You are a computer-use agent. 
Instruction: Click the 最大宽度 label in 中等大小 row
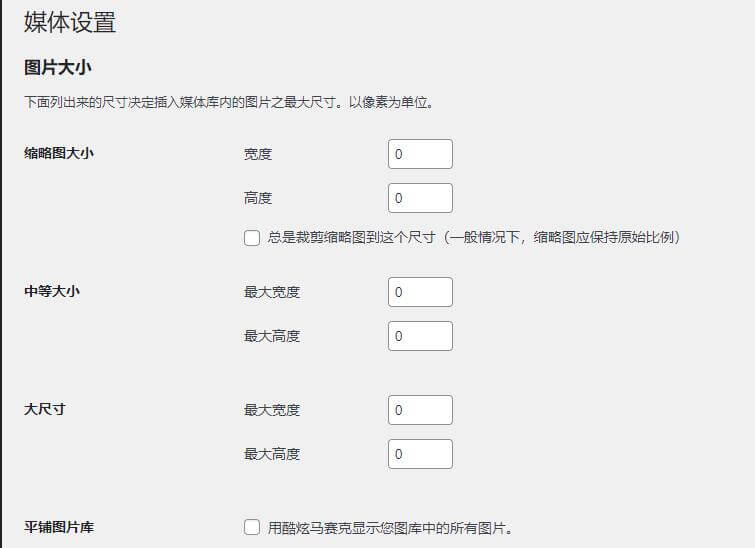(272, 292)
